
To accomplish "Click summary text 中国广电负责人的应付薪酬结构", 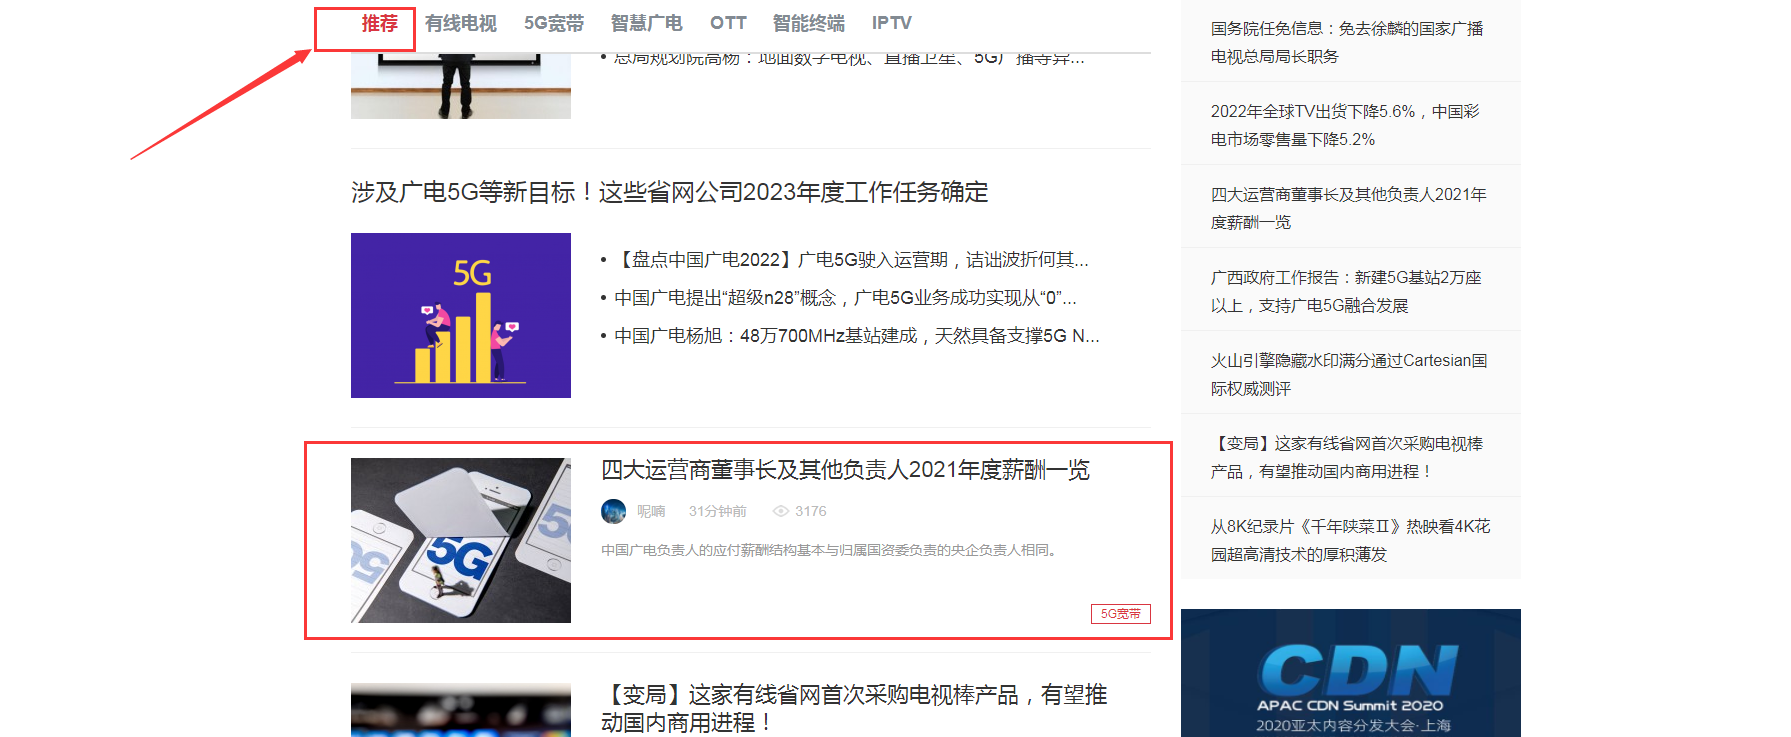I will click(831, 550).
